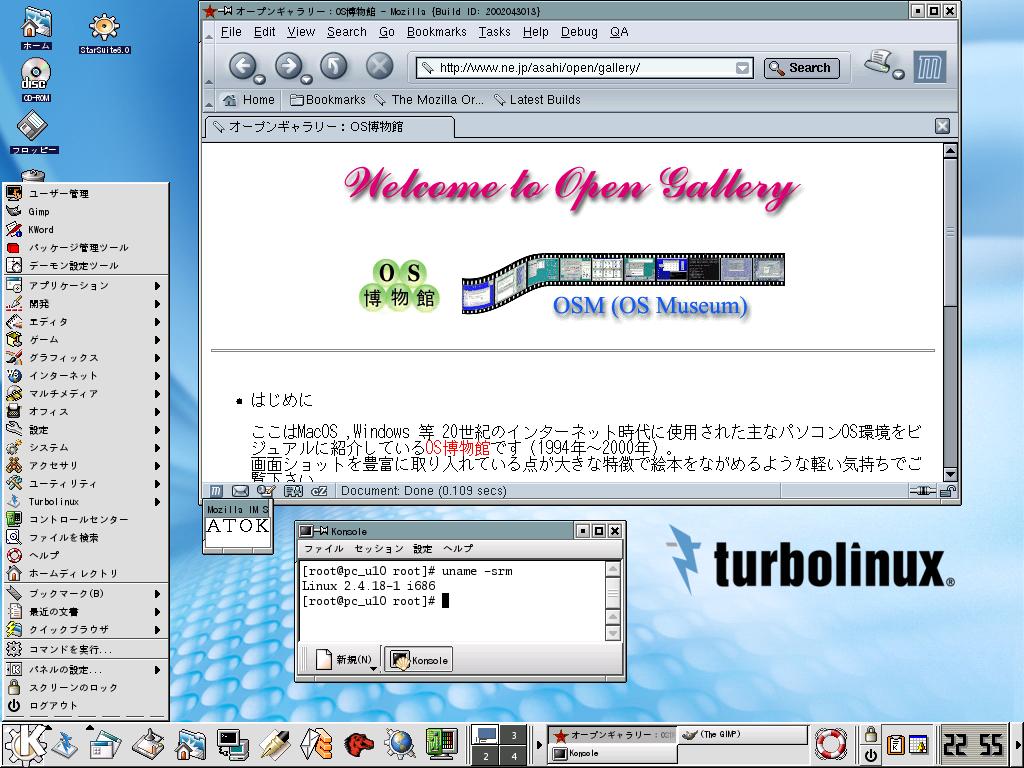Switch to virtual desktop 4
Viewport: 1024px width, 768px height.
514,756
